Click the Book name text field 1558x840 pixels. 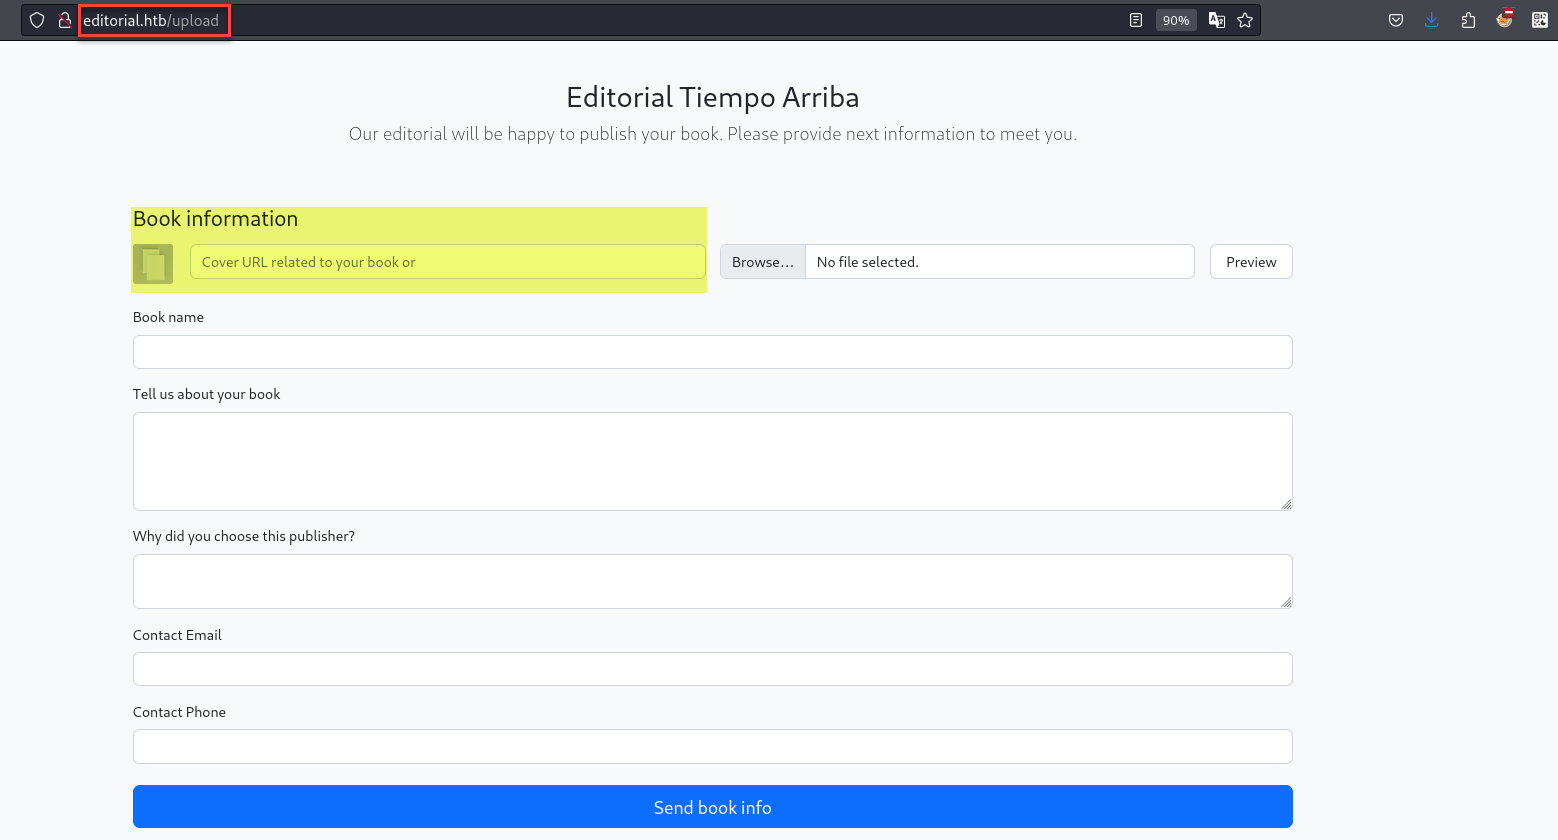click(x=712, y=352)
